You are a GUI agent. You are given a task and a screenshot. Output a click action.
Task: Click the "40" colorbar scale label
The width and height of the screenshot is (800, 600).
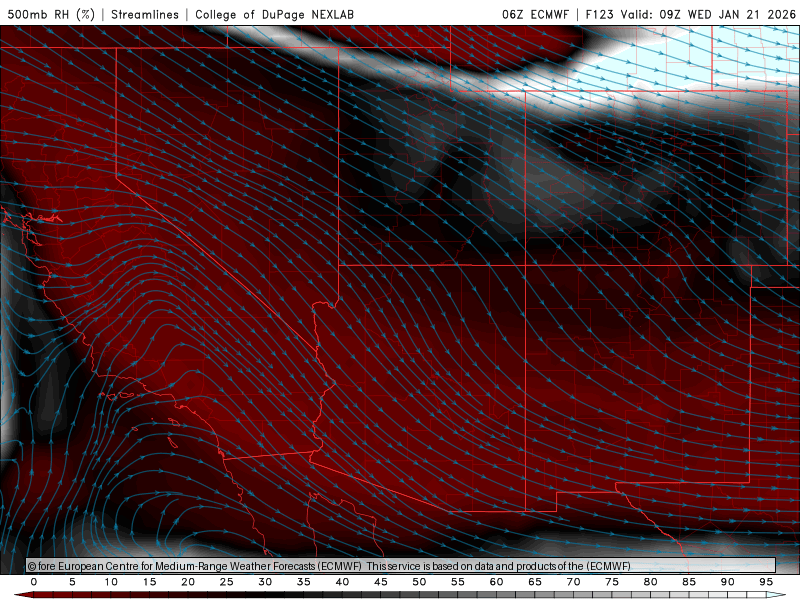342,582
